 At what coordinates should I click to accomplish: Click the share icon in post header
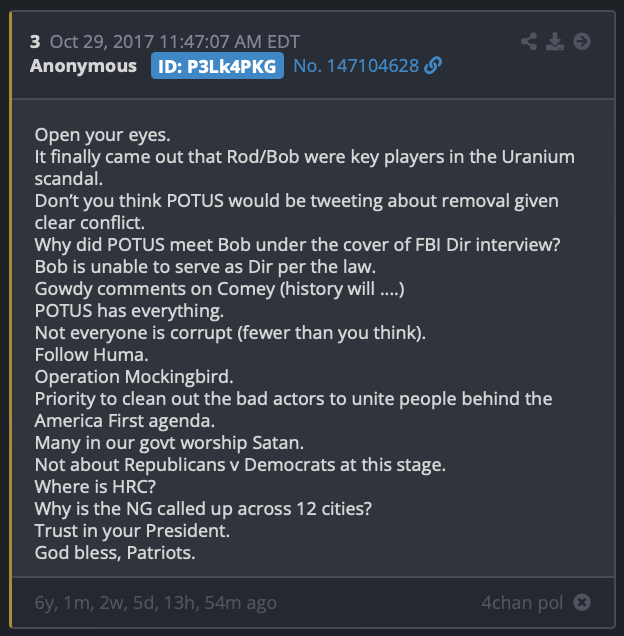(529, 41)
